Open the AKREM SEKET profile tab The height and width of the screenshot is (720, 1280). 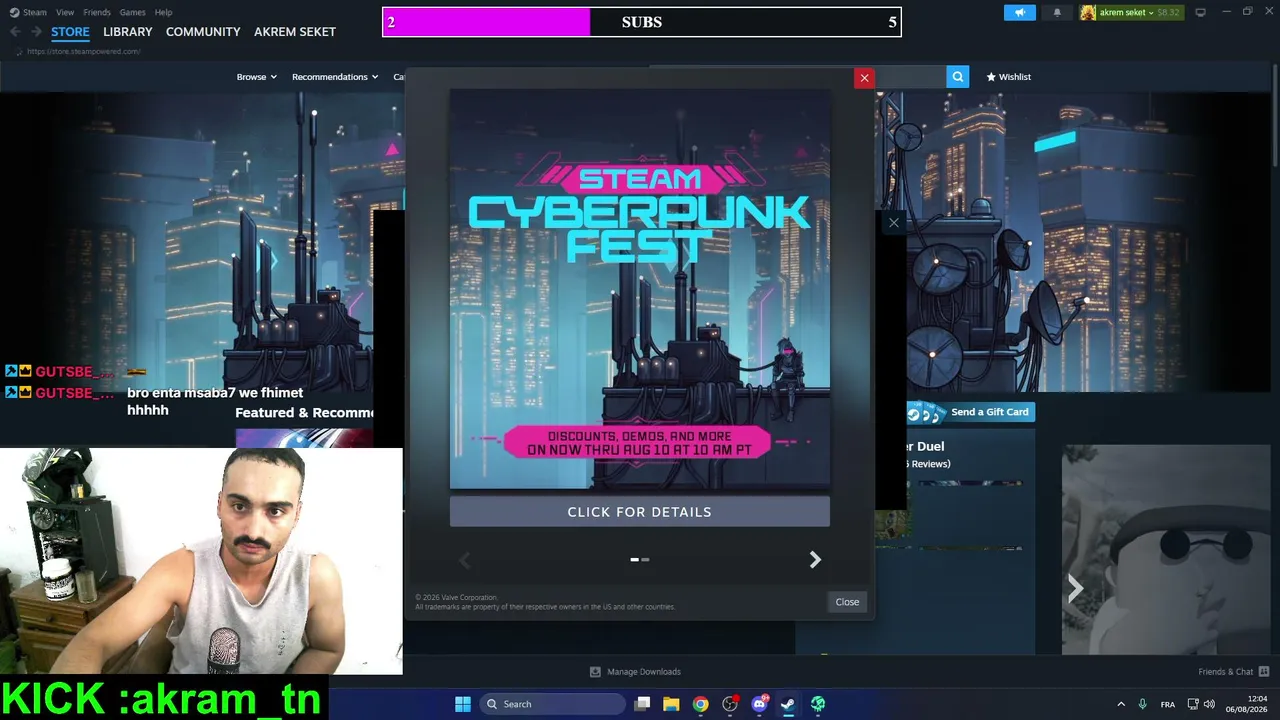295,32
